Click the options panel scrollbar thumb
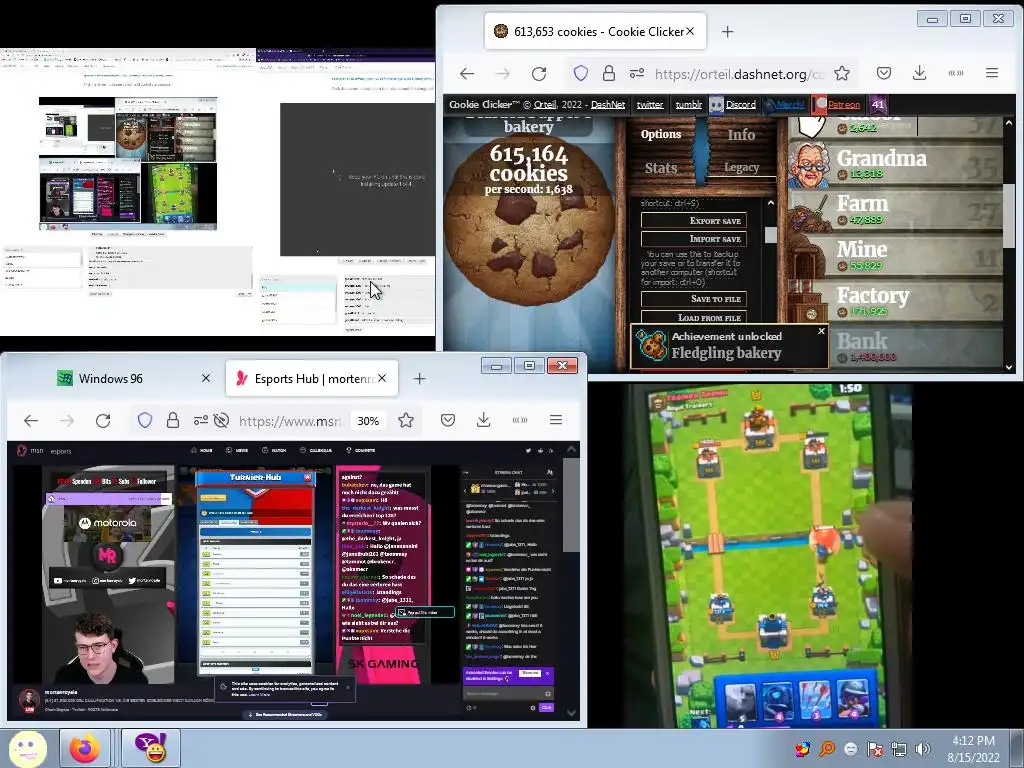The image size is (1024, 768). tap(771, 235)
